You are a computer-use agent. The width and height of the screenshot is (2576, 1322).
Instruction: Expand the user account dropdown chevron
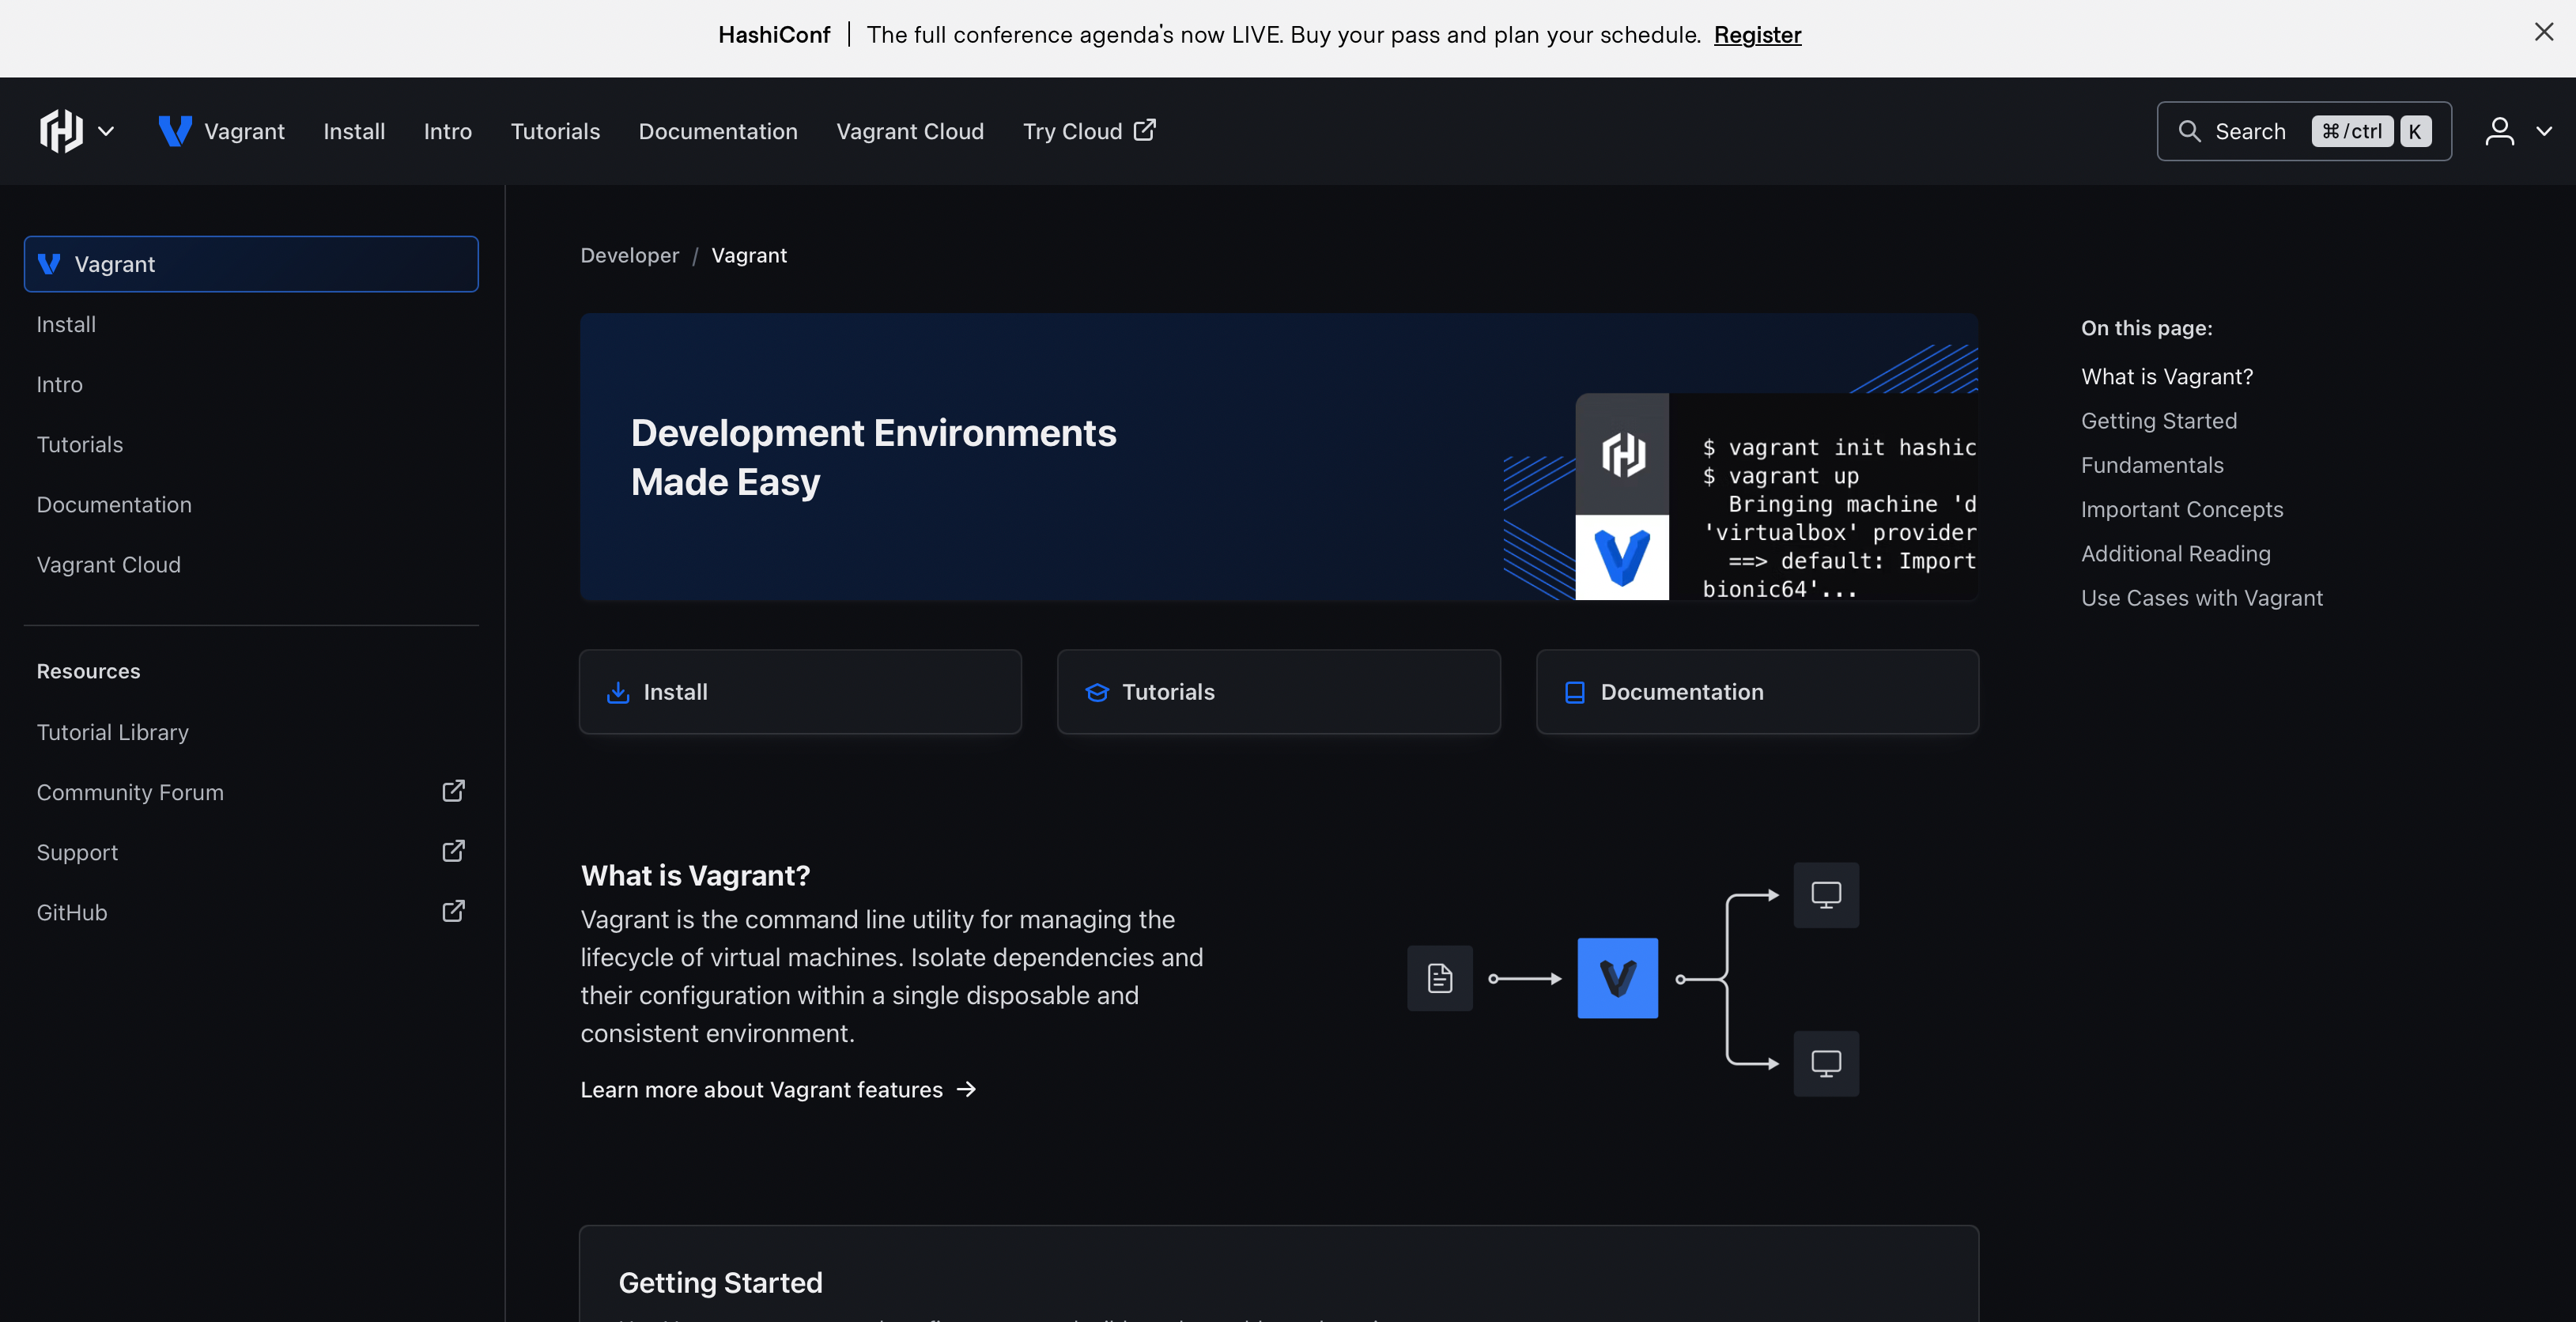tap(2544, 131)
